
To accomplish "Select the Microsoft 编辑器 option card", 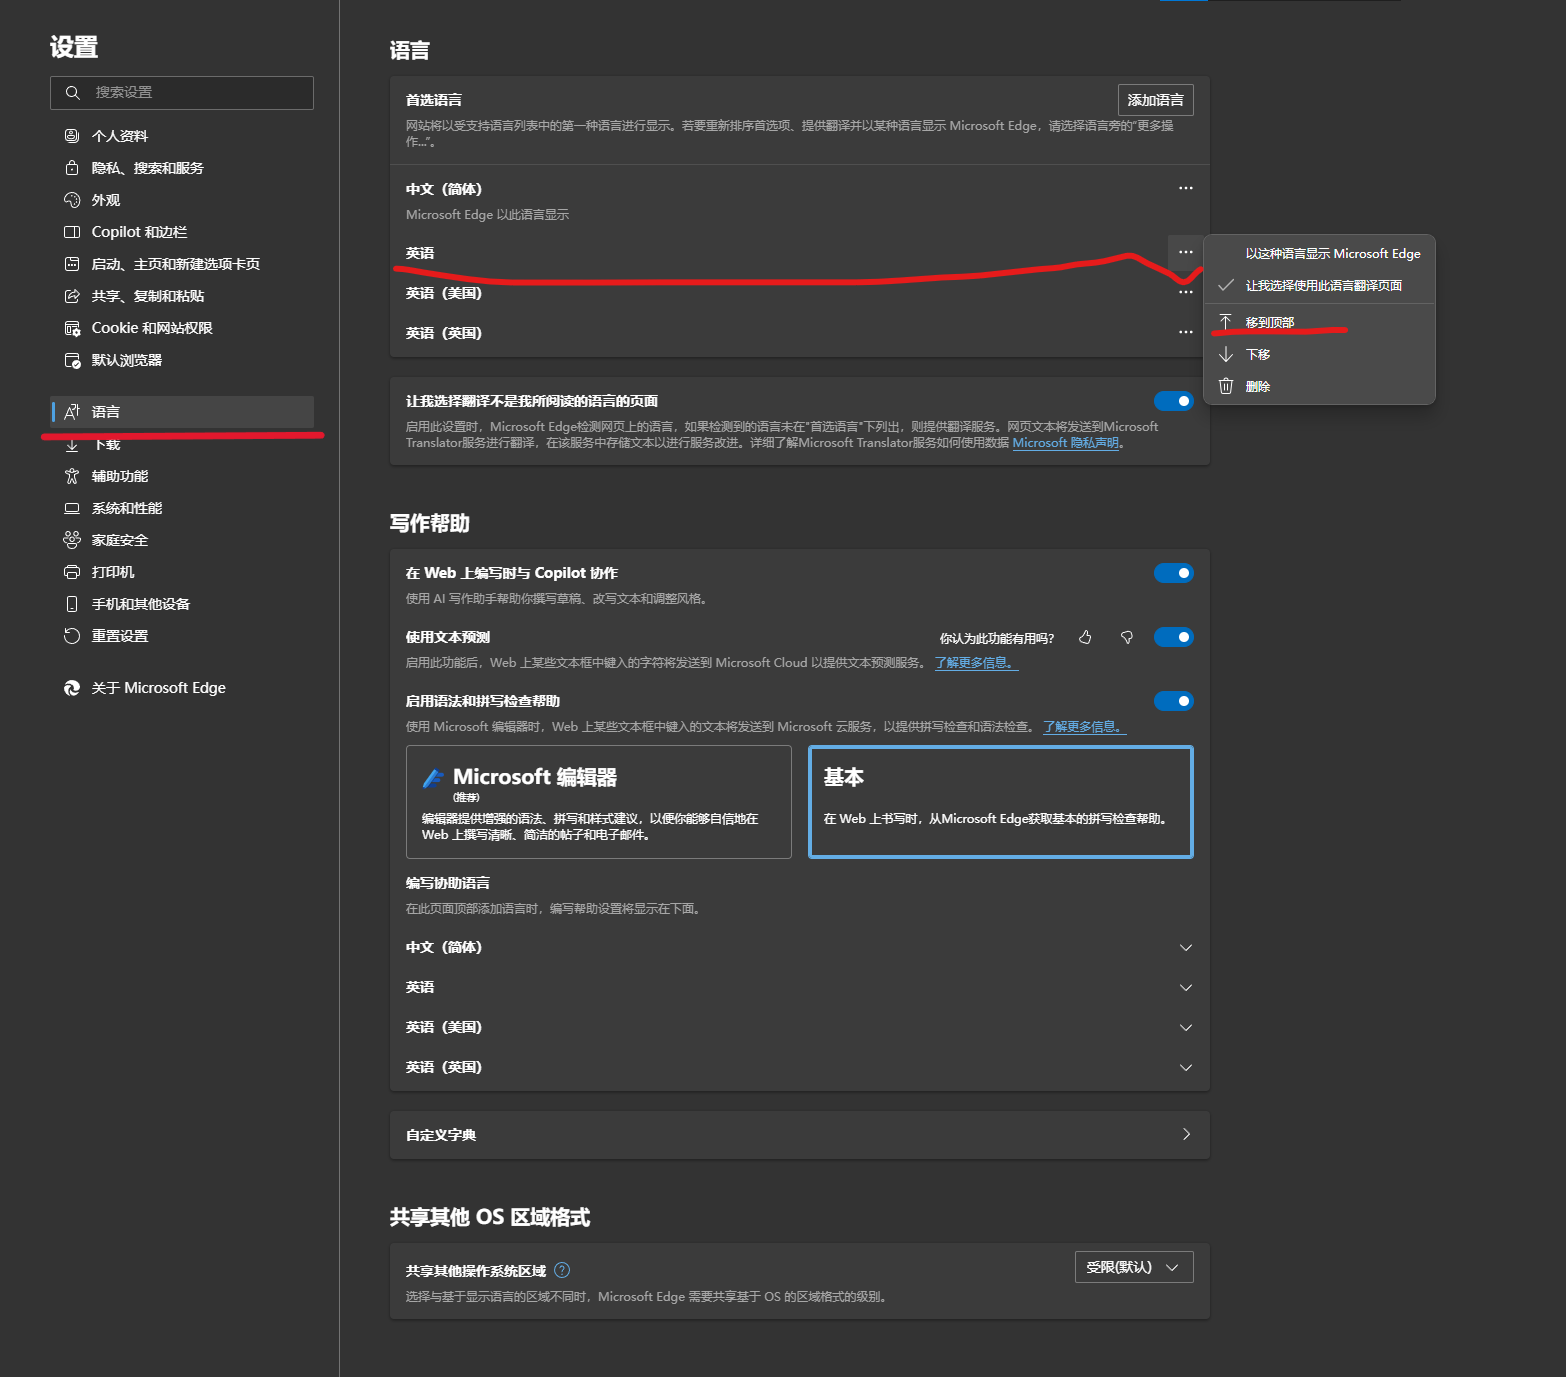I will point(599,802).
